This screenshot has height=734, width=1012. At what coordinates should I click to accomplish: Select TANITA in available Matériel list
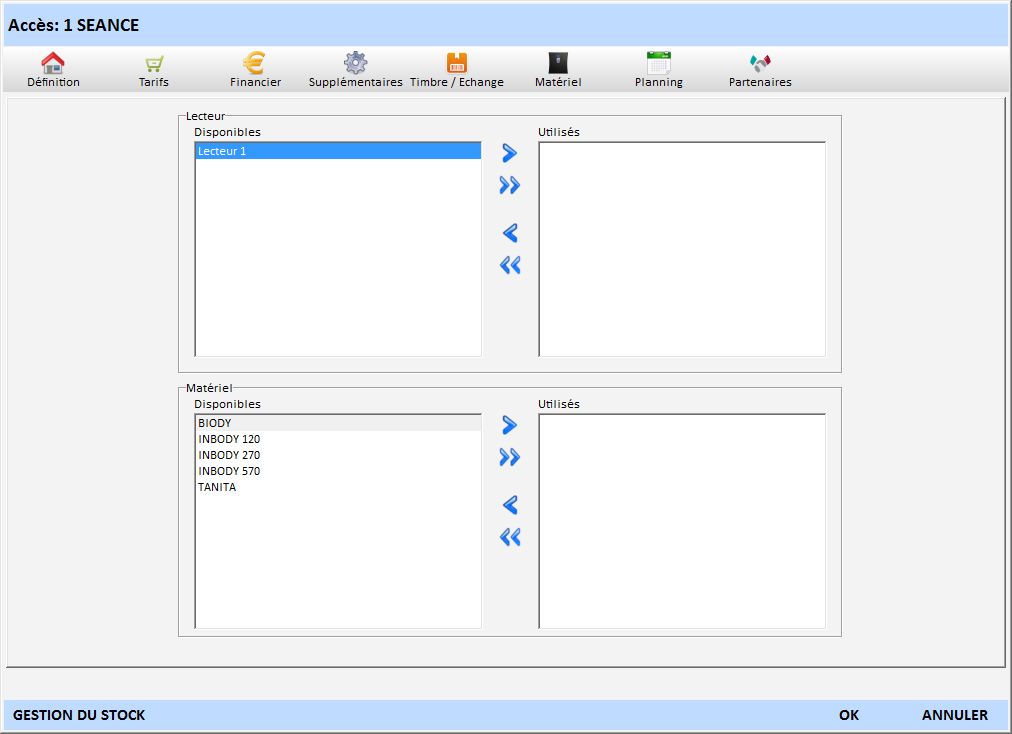click(217, 487)
